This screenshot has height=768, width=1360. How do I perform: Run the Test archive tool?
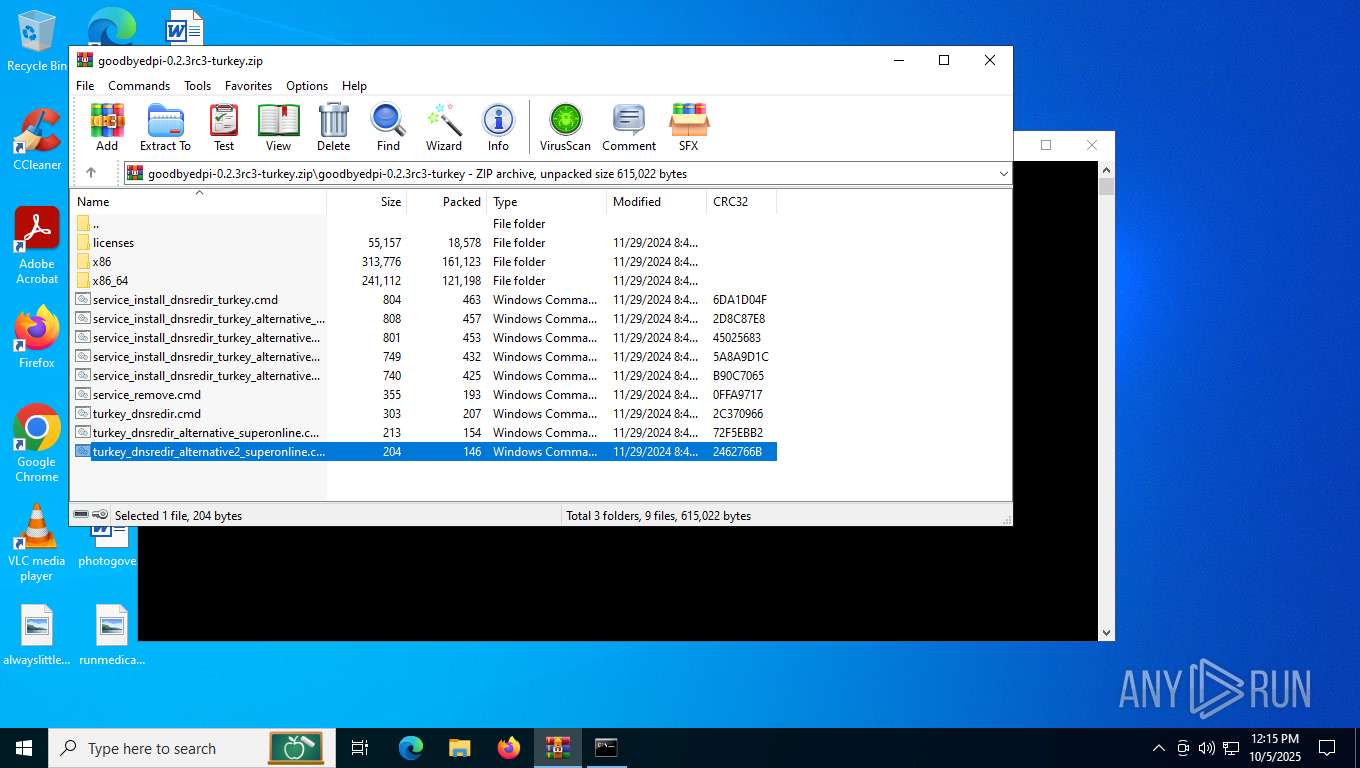(x=224, y=127)
